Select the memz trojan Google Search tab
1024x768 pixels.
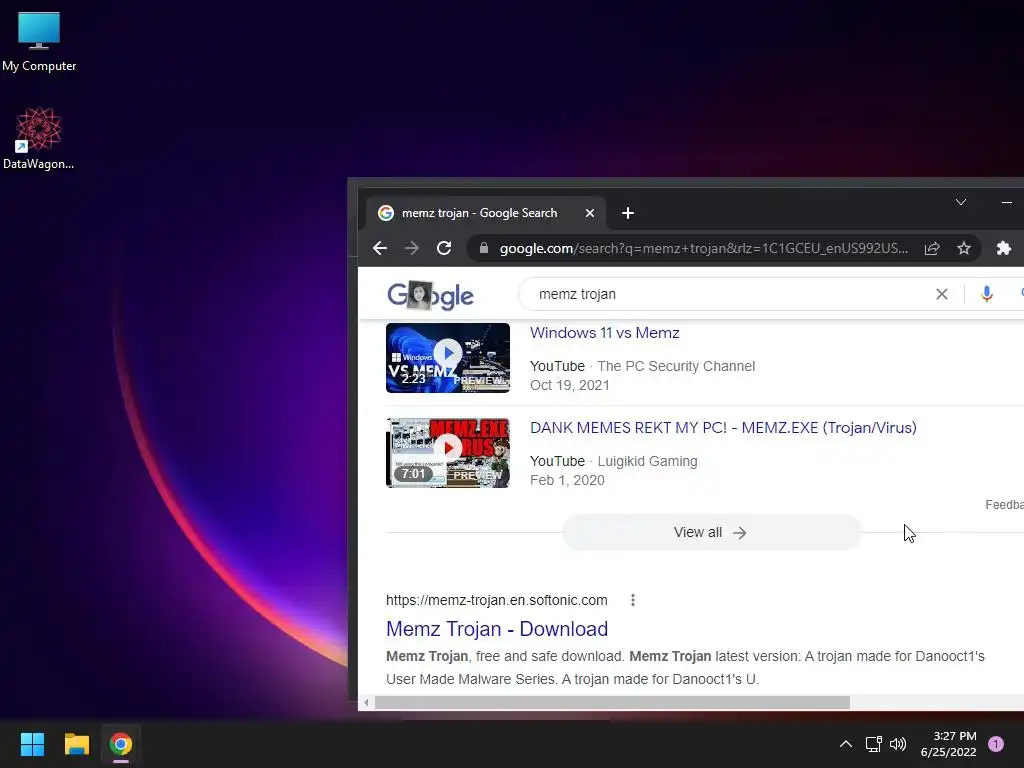click(x=485, y=213)
